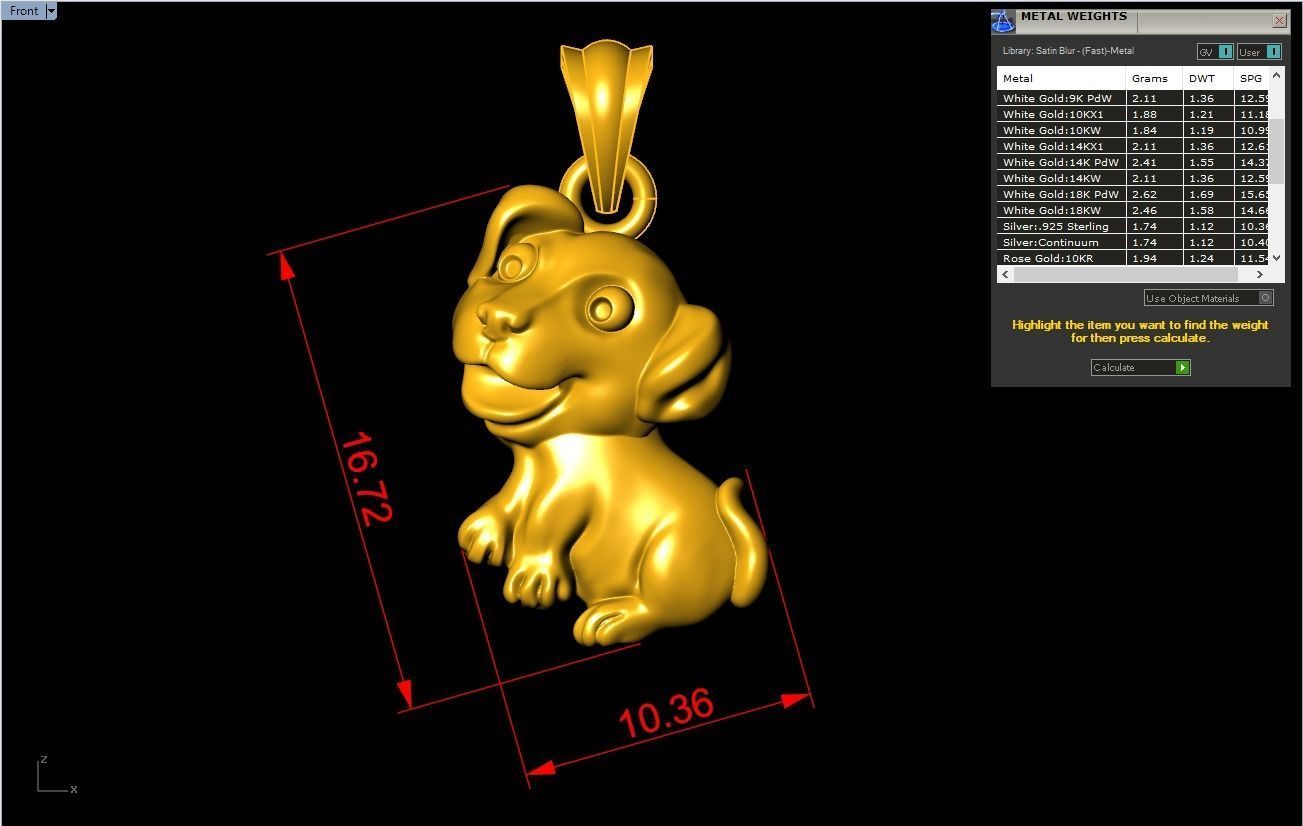Select the Silver:Continuum row
The height and width of the screenshot is (826, 1303).
coord(1133,242)
